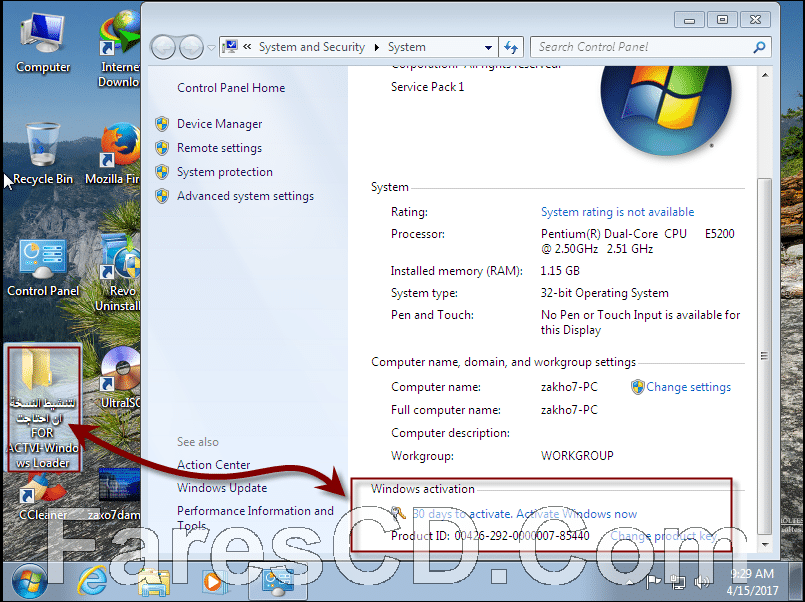Open Remote settings
805x602 pixels.
[220, 148]
